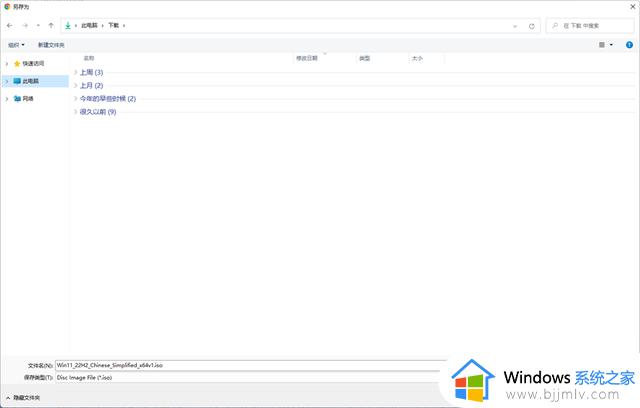Sort by the 类型 column header
The image size is (640, 408).
click(364, 58)
